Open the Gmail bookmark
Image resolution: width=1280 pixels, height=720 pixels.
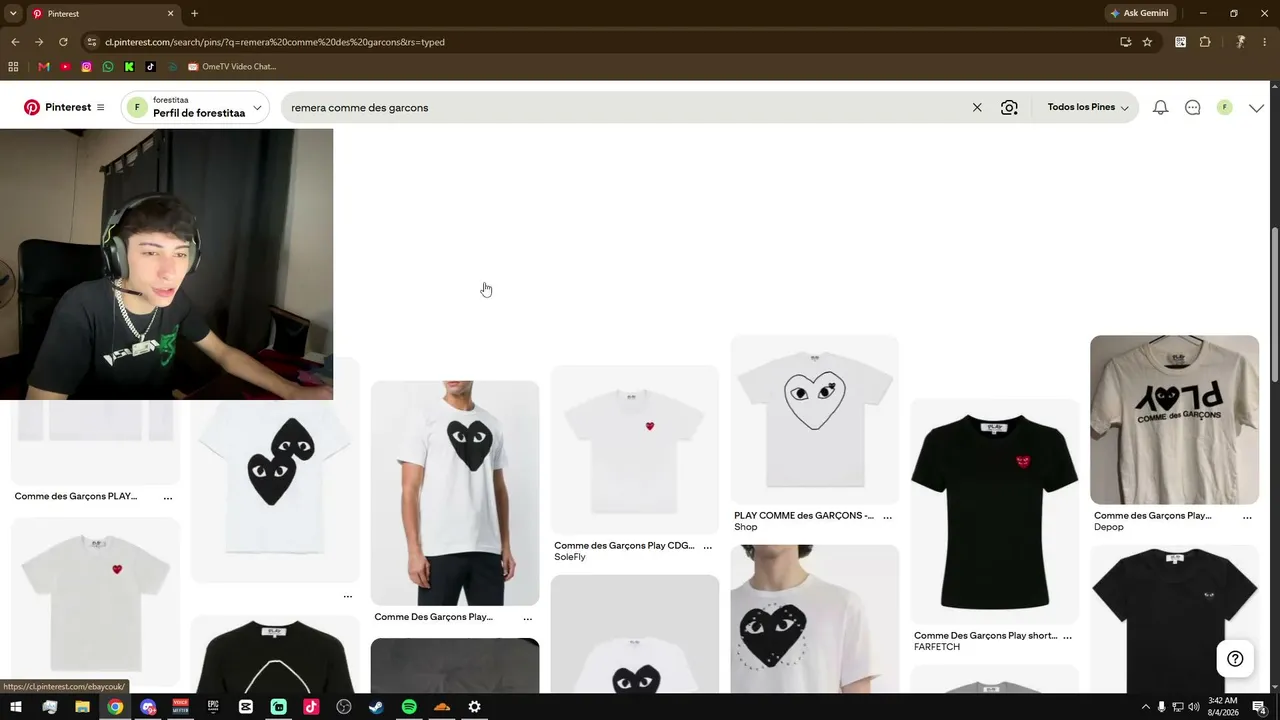pyautogui.click(x=43, y=67)
